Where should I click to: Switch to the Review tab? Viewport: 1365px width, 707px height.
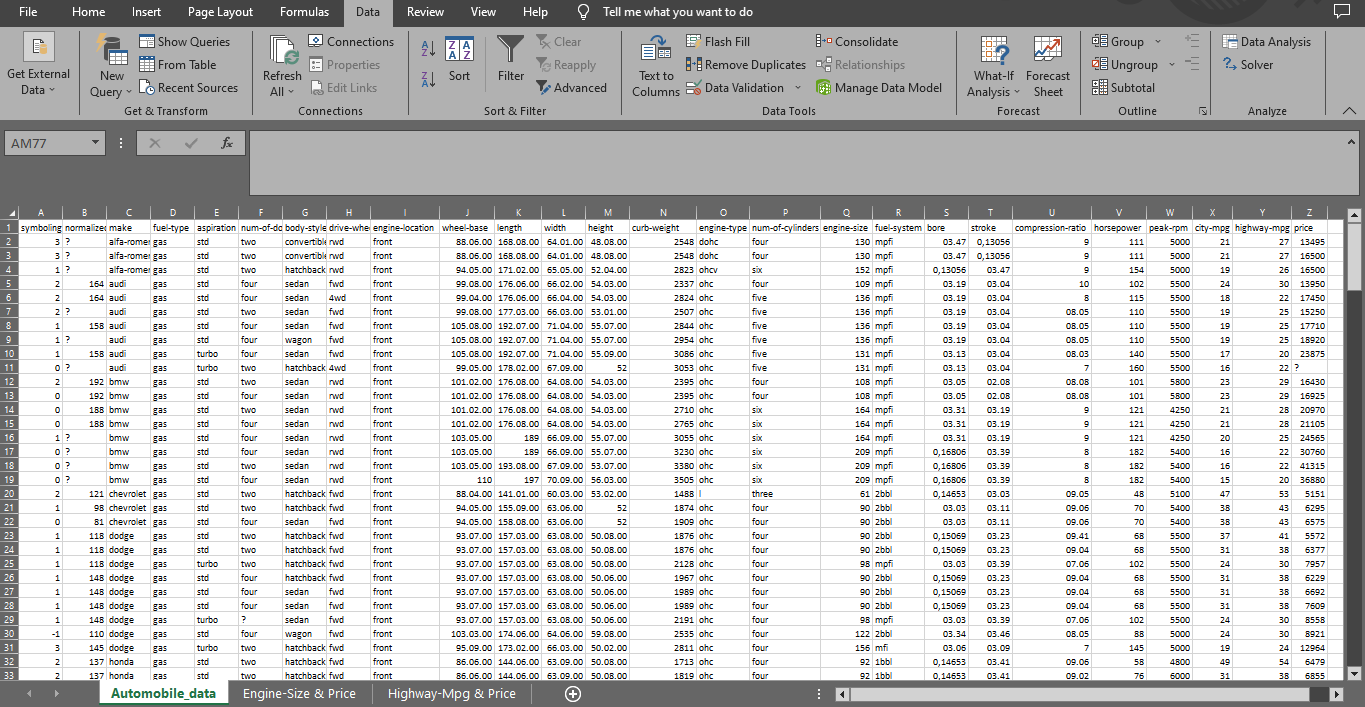point(425,12)
